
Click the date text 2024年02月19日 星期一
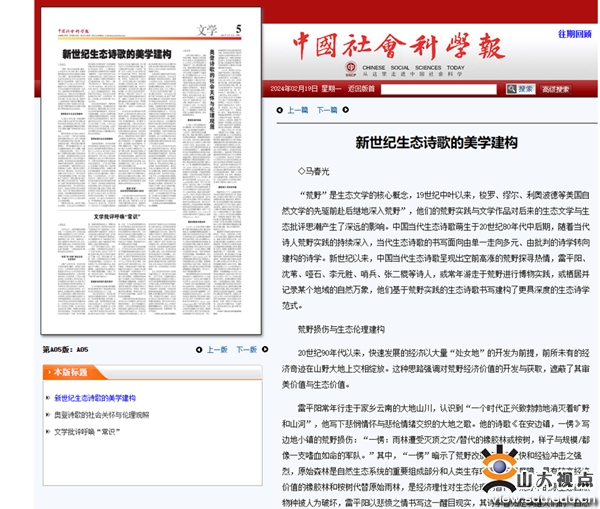click(306, 89)
